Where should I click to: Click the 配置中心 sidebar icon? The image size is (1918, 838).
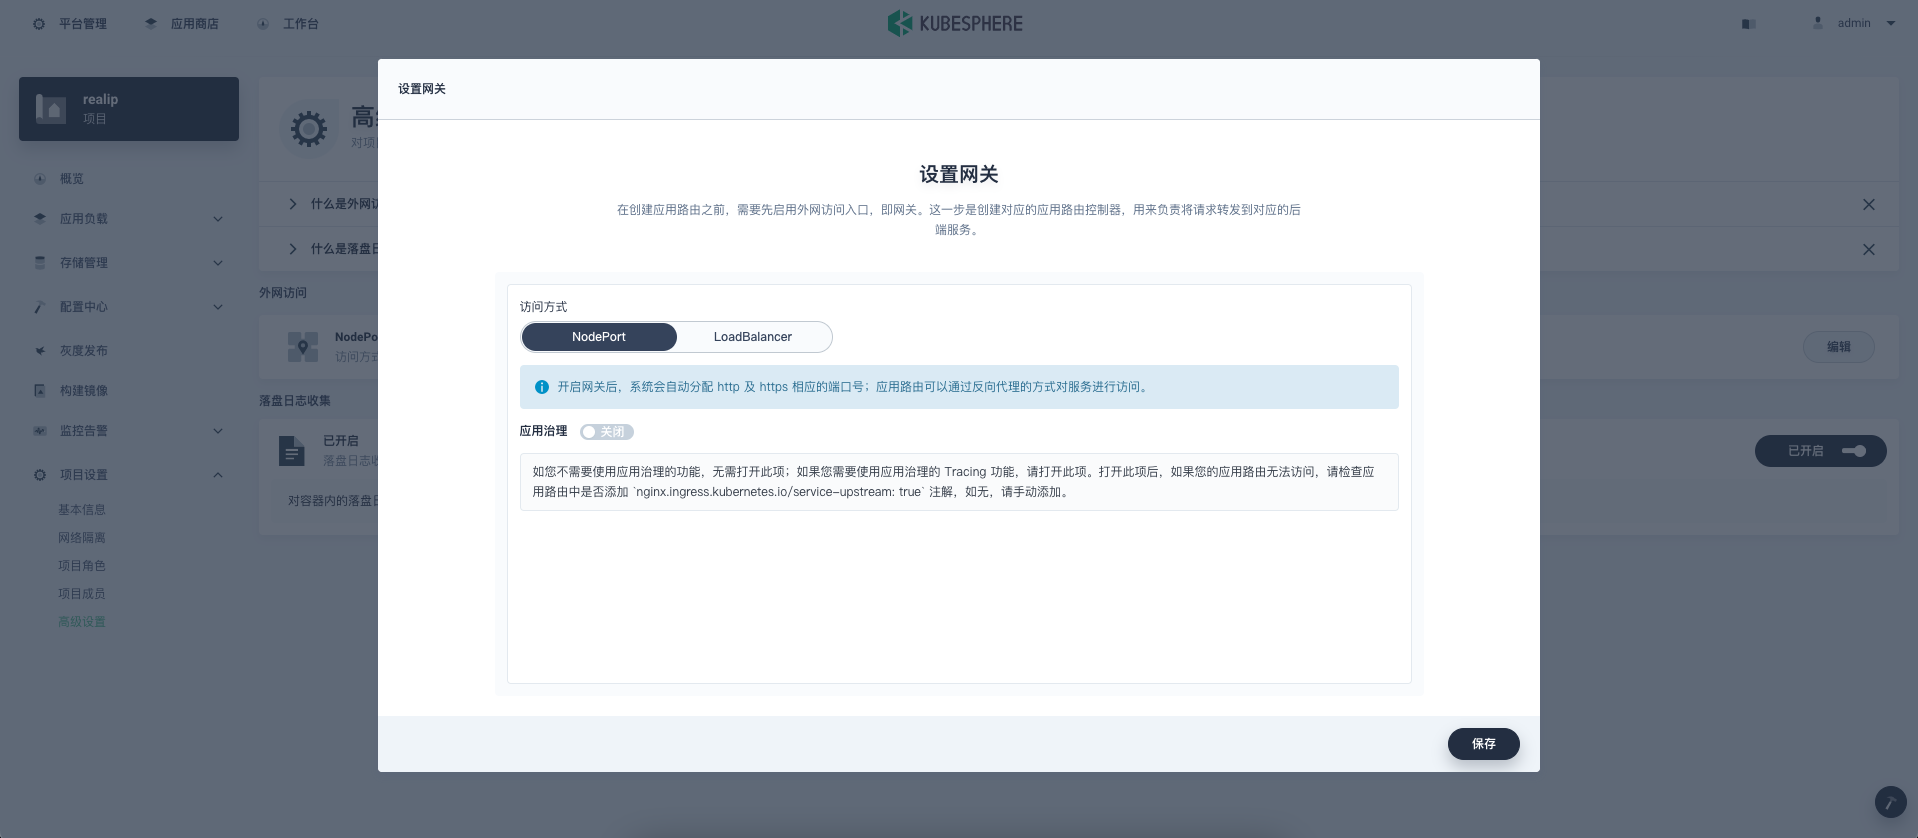40,307
